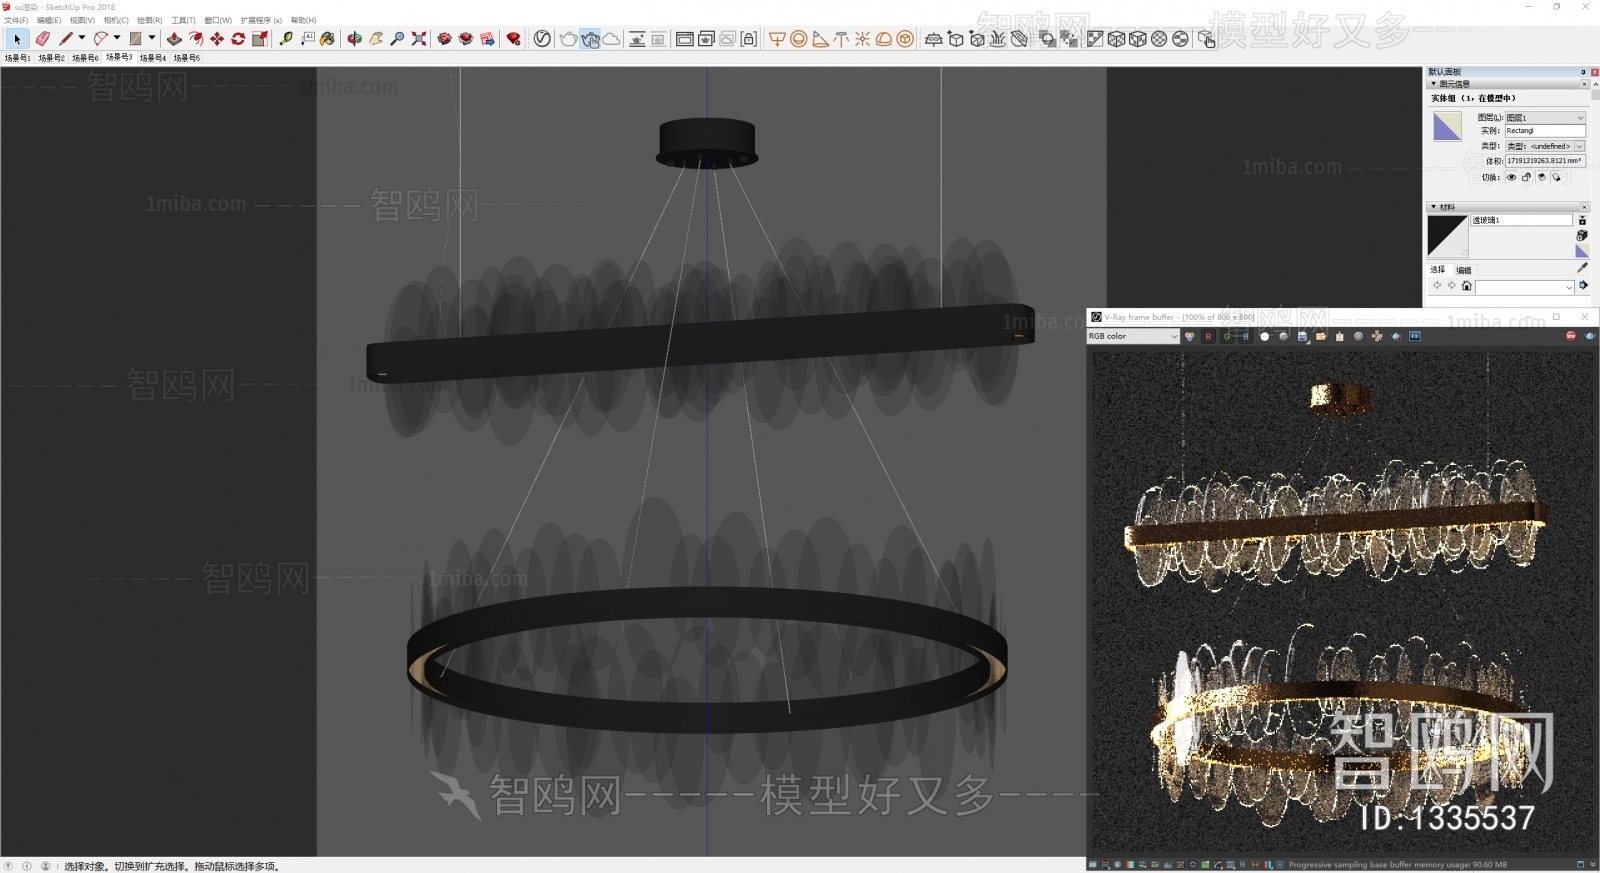Toggle green channel G in frame buffer
Image resolution: width=1600 pixels, height=873 pixels.
(1227, 336)
